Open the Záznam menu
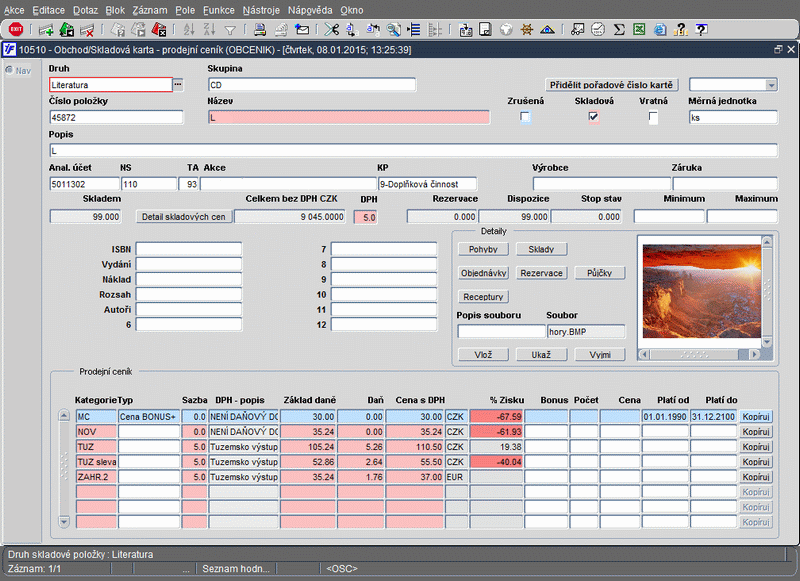The image size is (800, 581). pyautogui.click(x=149, y=9)
